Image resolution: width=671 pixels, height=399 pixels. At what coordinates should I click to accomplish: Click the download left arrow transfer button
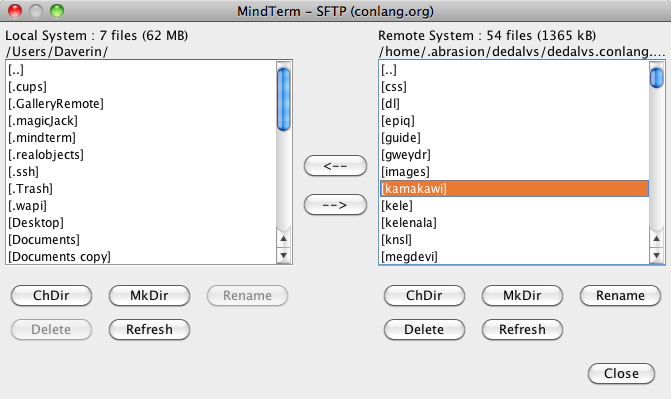tap(335, 166)
